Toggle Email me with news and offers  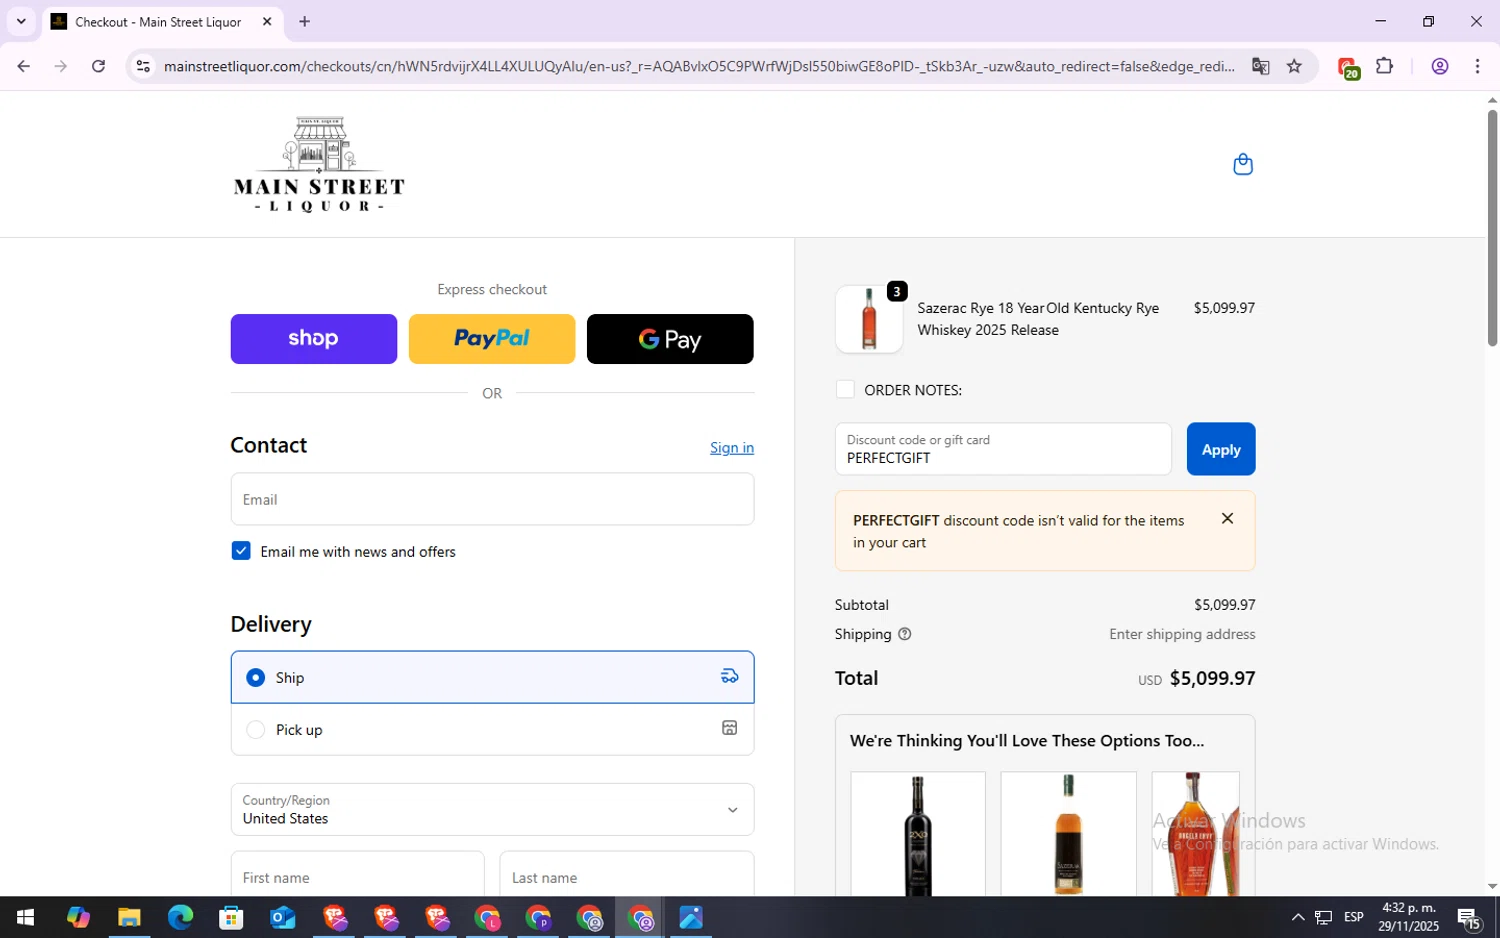241,551
